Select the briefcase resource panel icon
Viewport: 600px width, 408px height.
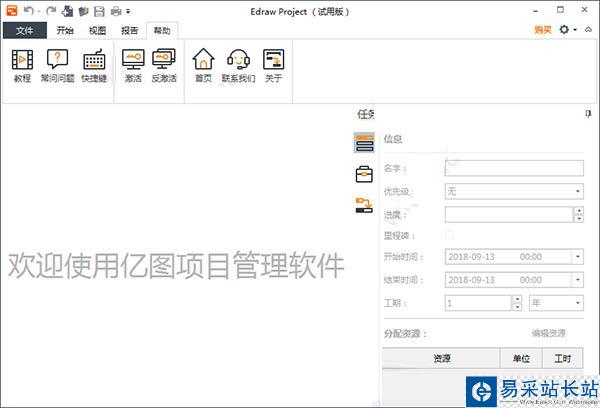(x=364, y=175)
